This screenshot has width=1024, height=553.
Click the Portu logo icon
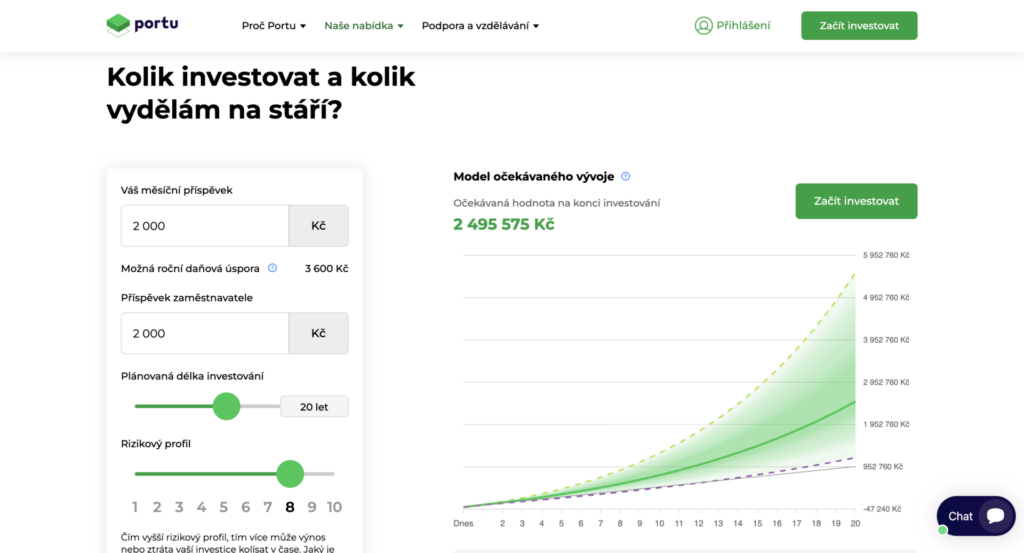(x=119, y=25)
